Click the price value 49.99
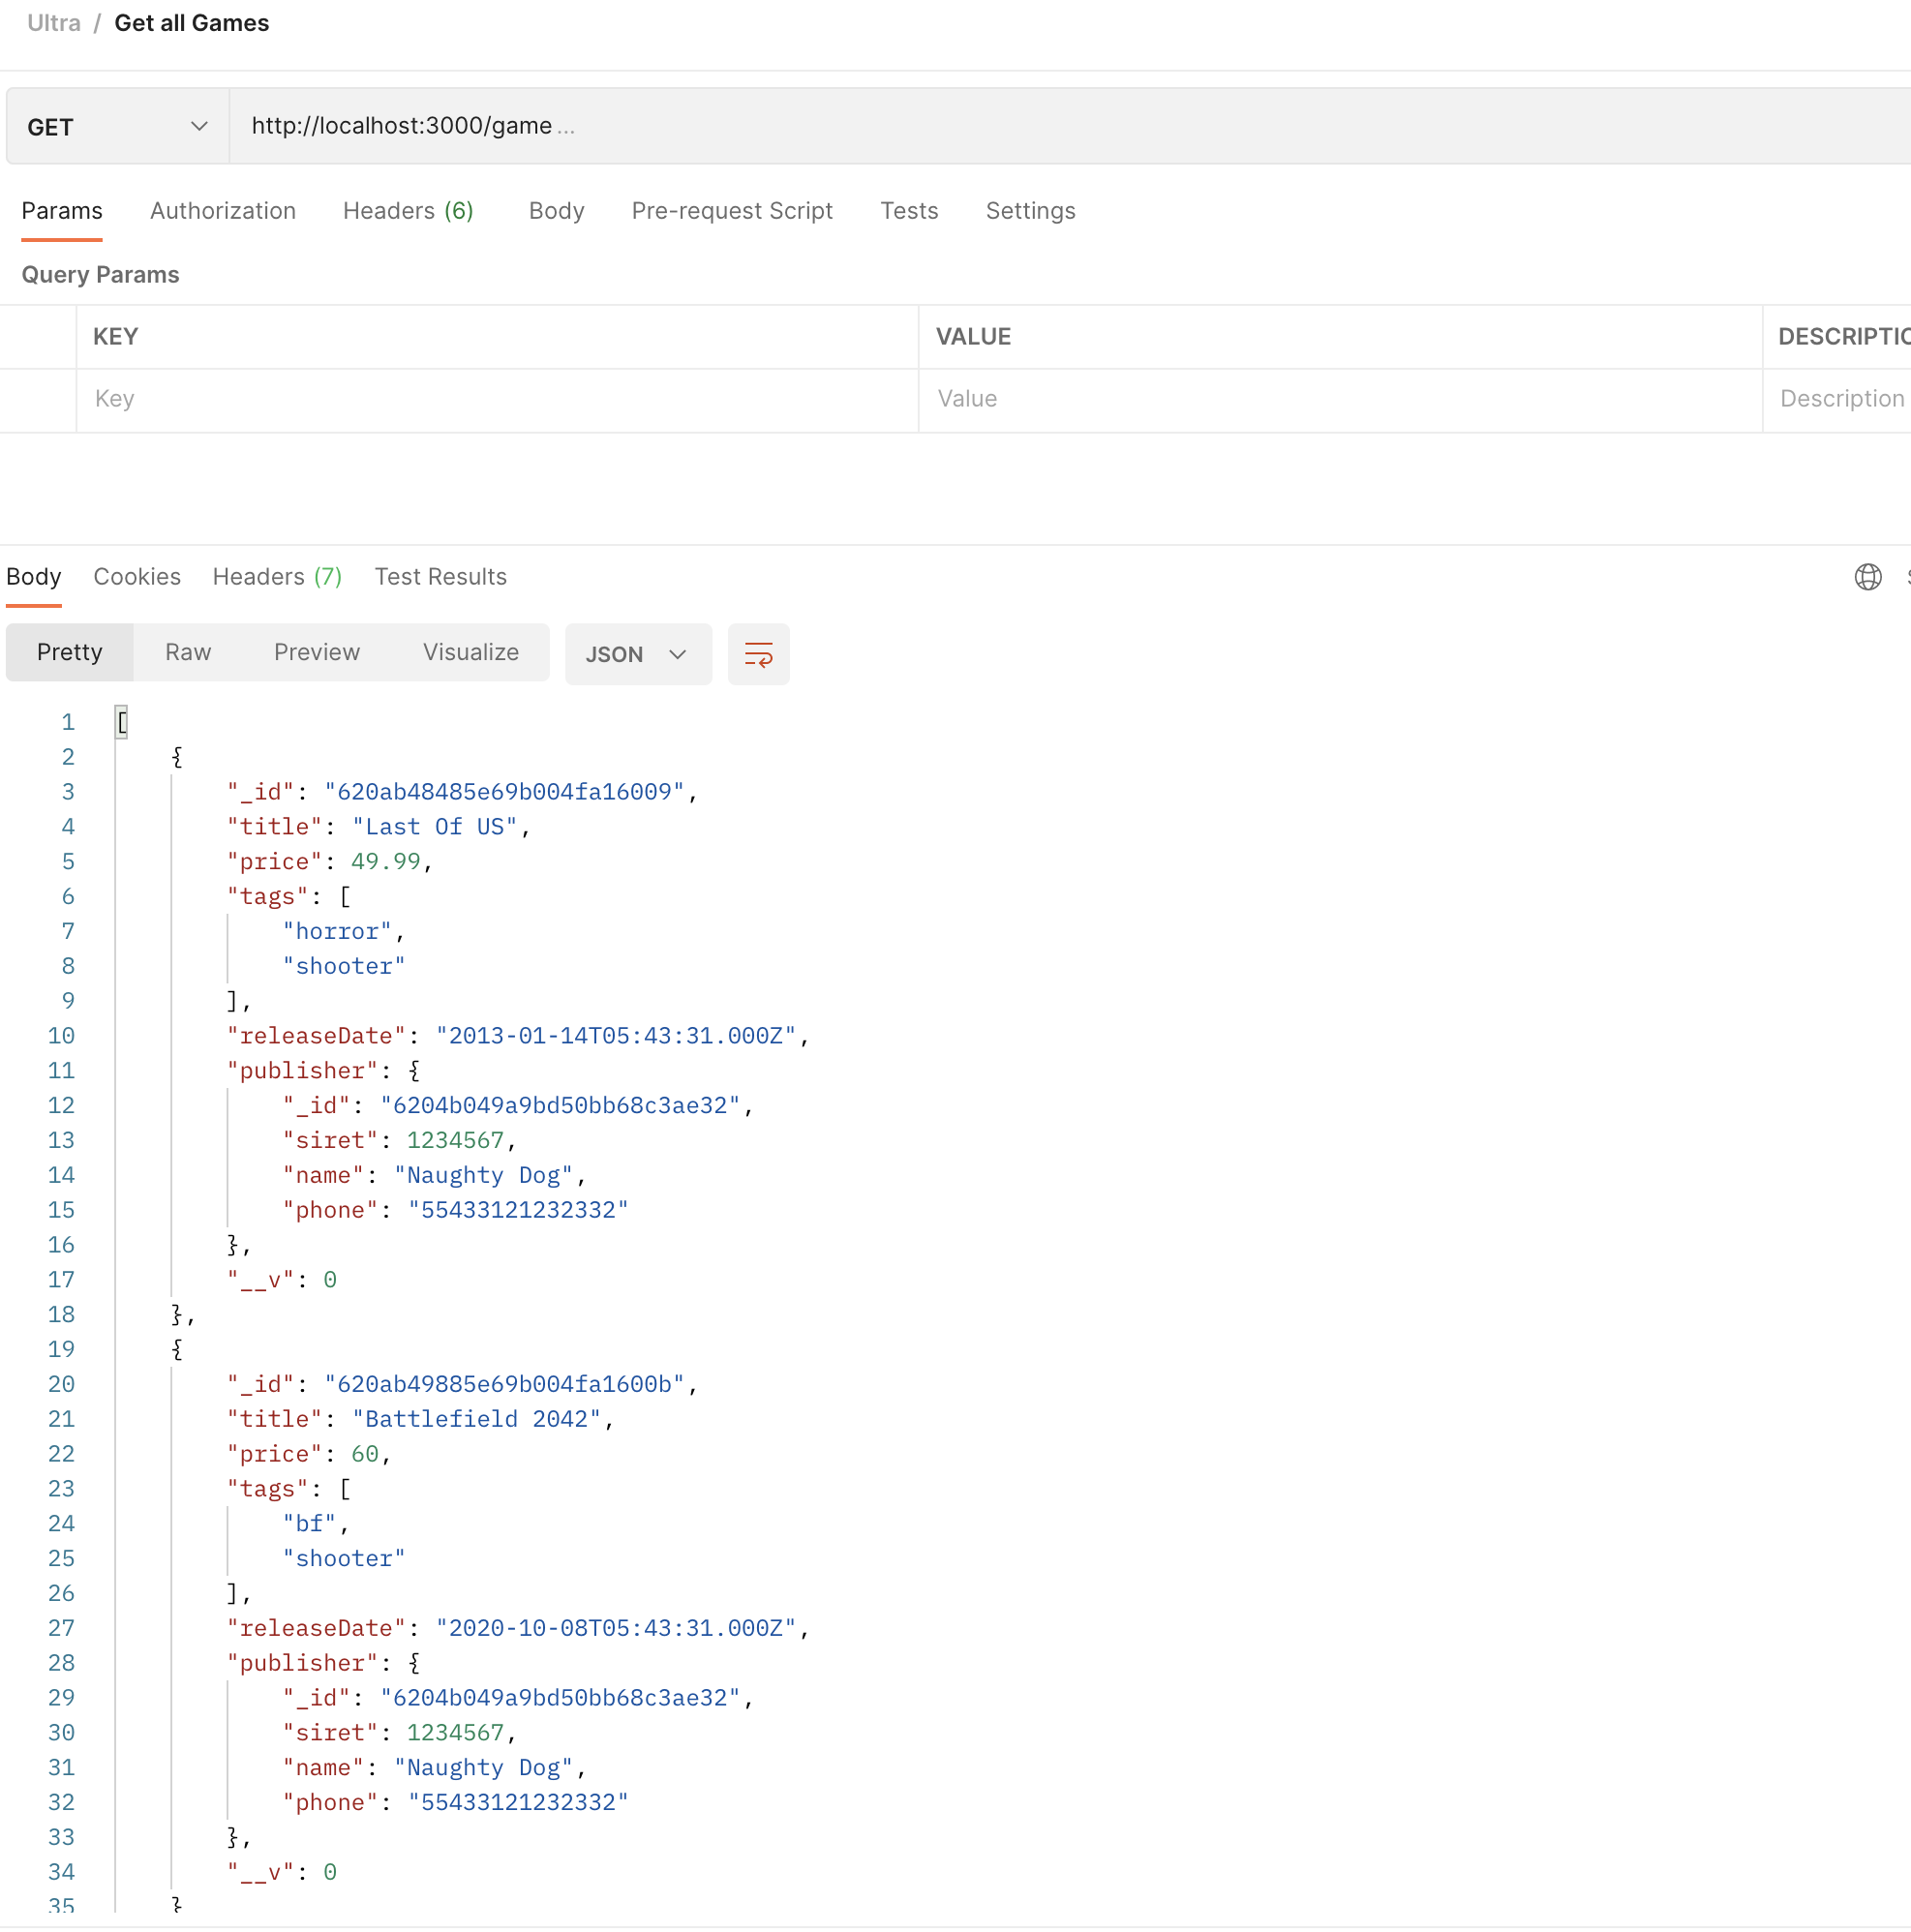 [x=385, y=862]
